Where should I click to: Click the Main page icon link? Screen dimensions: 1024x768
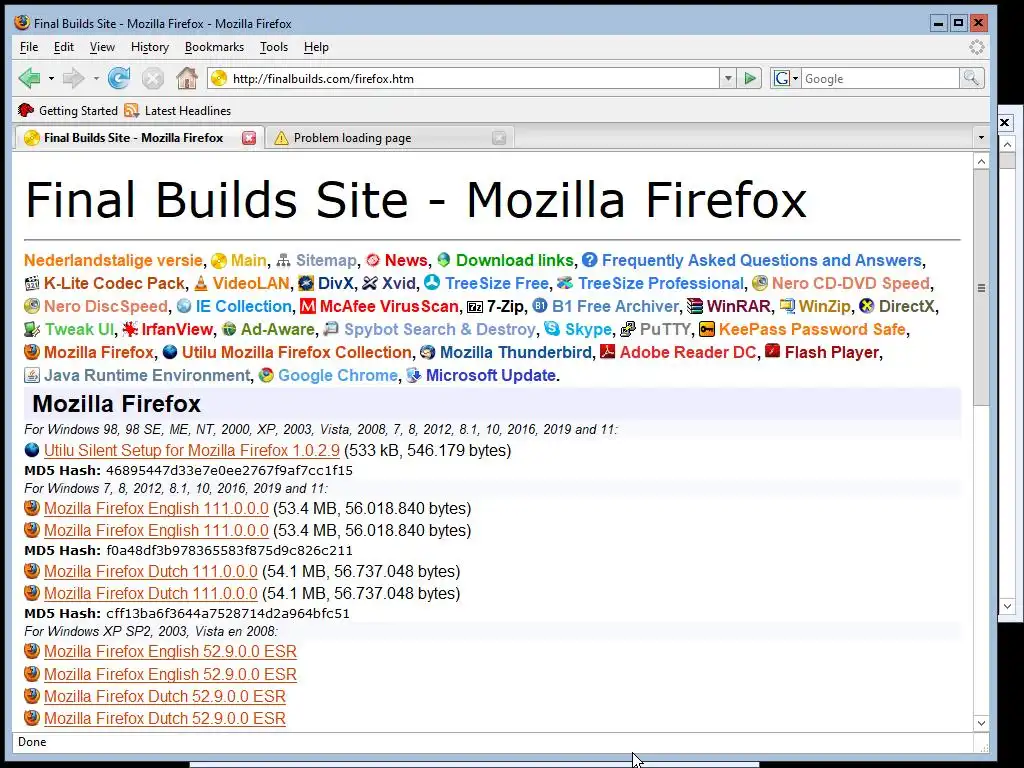pos(219,261)
